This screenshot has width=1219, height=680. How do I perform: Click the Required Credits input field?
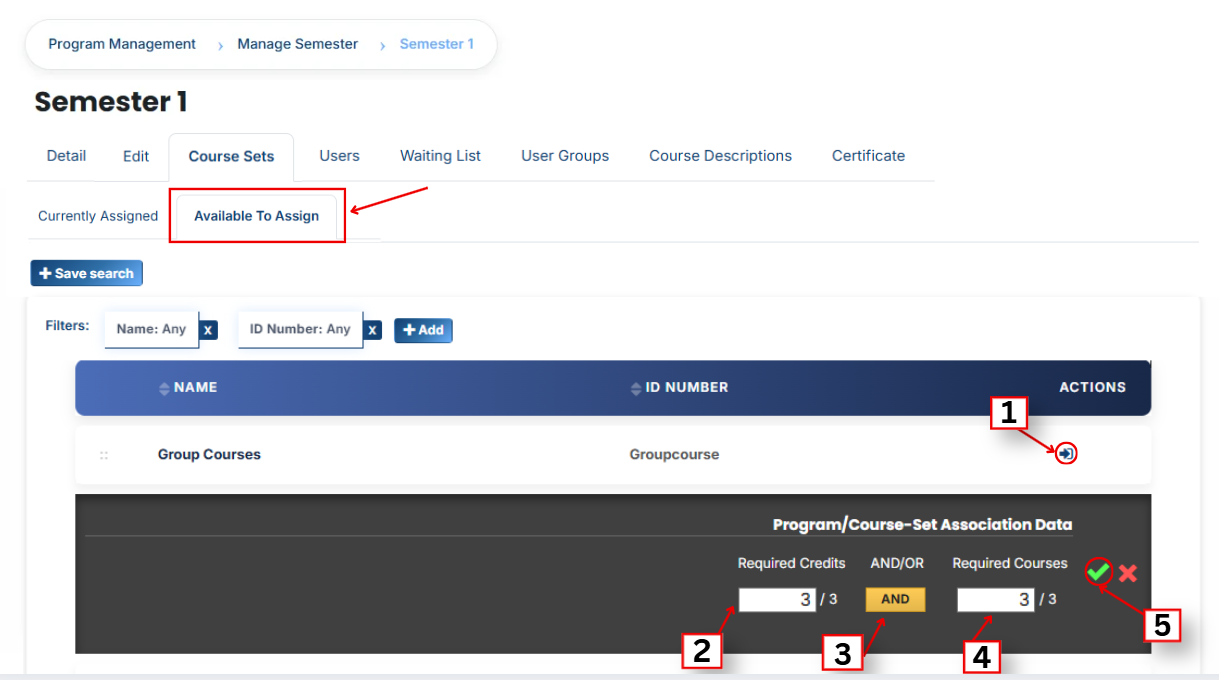(778, 599)
